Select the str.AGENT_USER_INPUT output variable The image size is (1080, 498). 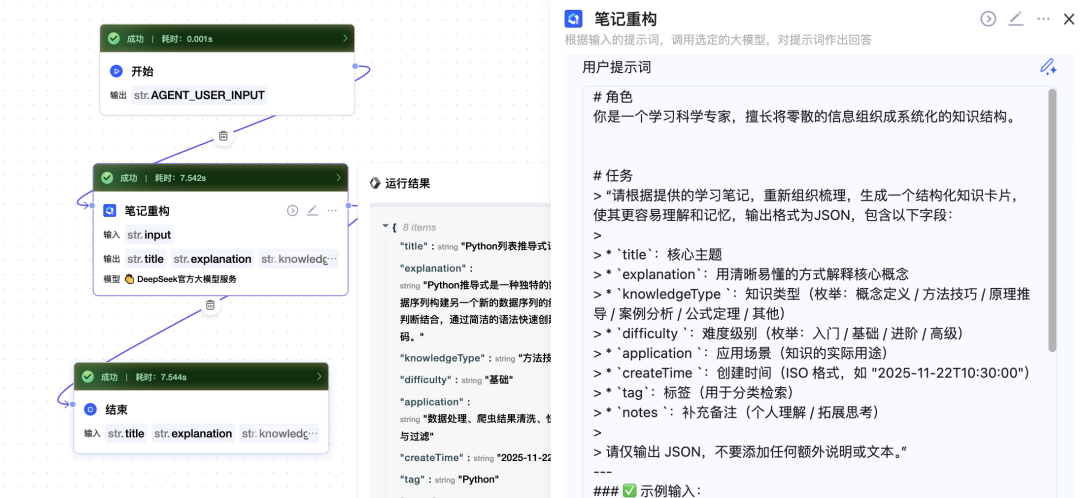[x=199, y=95]
